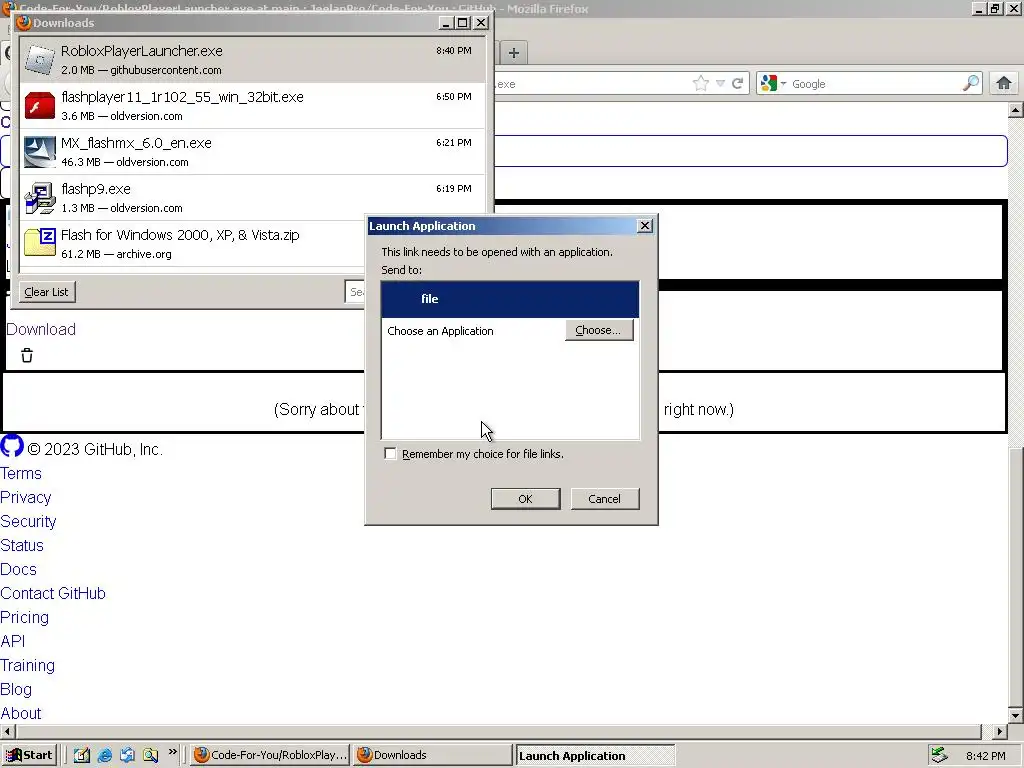This screenshot has width=1024, height=768.
Task: Open the Blog footer link
Action: 16,689
